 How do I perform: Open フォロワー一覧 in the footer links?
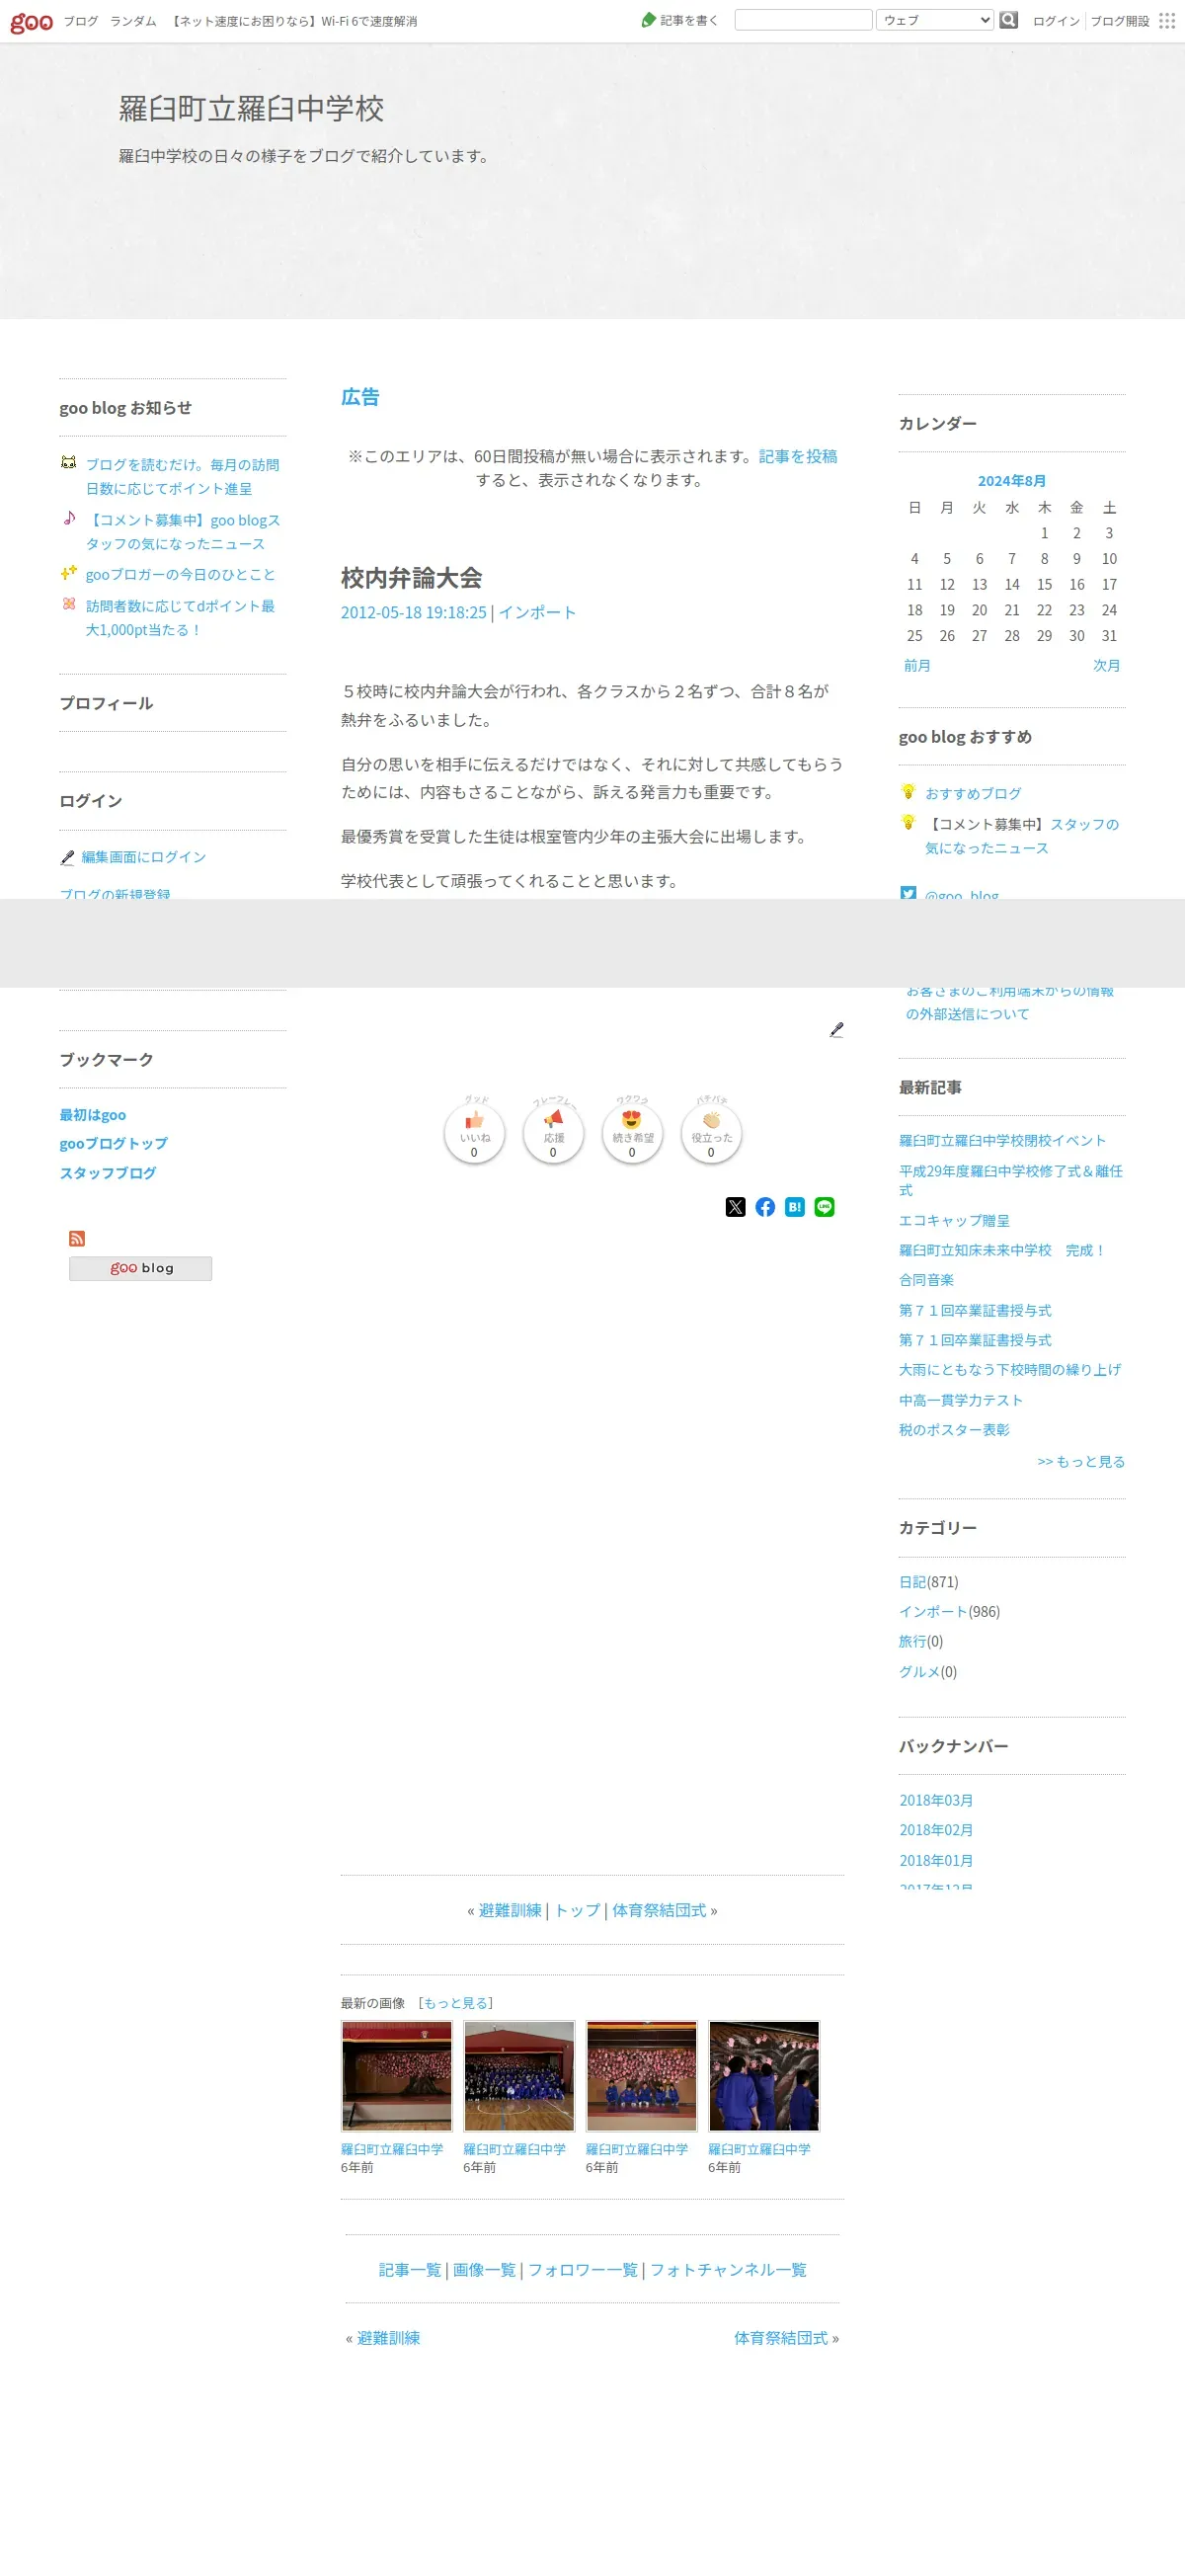583,2270
